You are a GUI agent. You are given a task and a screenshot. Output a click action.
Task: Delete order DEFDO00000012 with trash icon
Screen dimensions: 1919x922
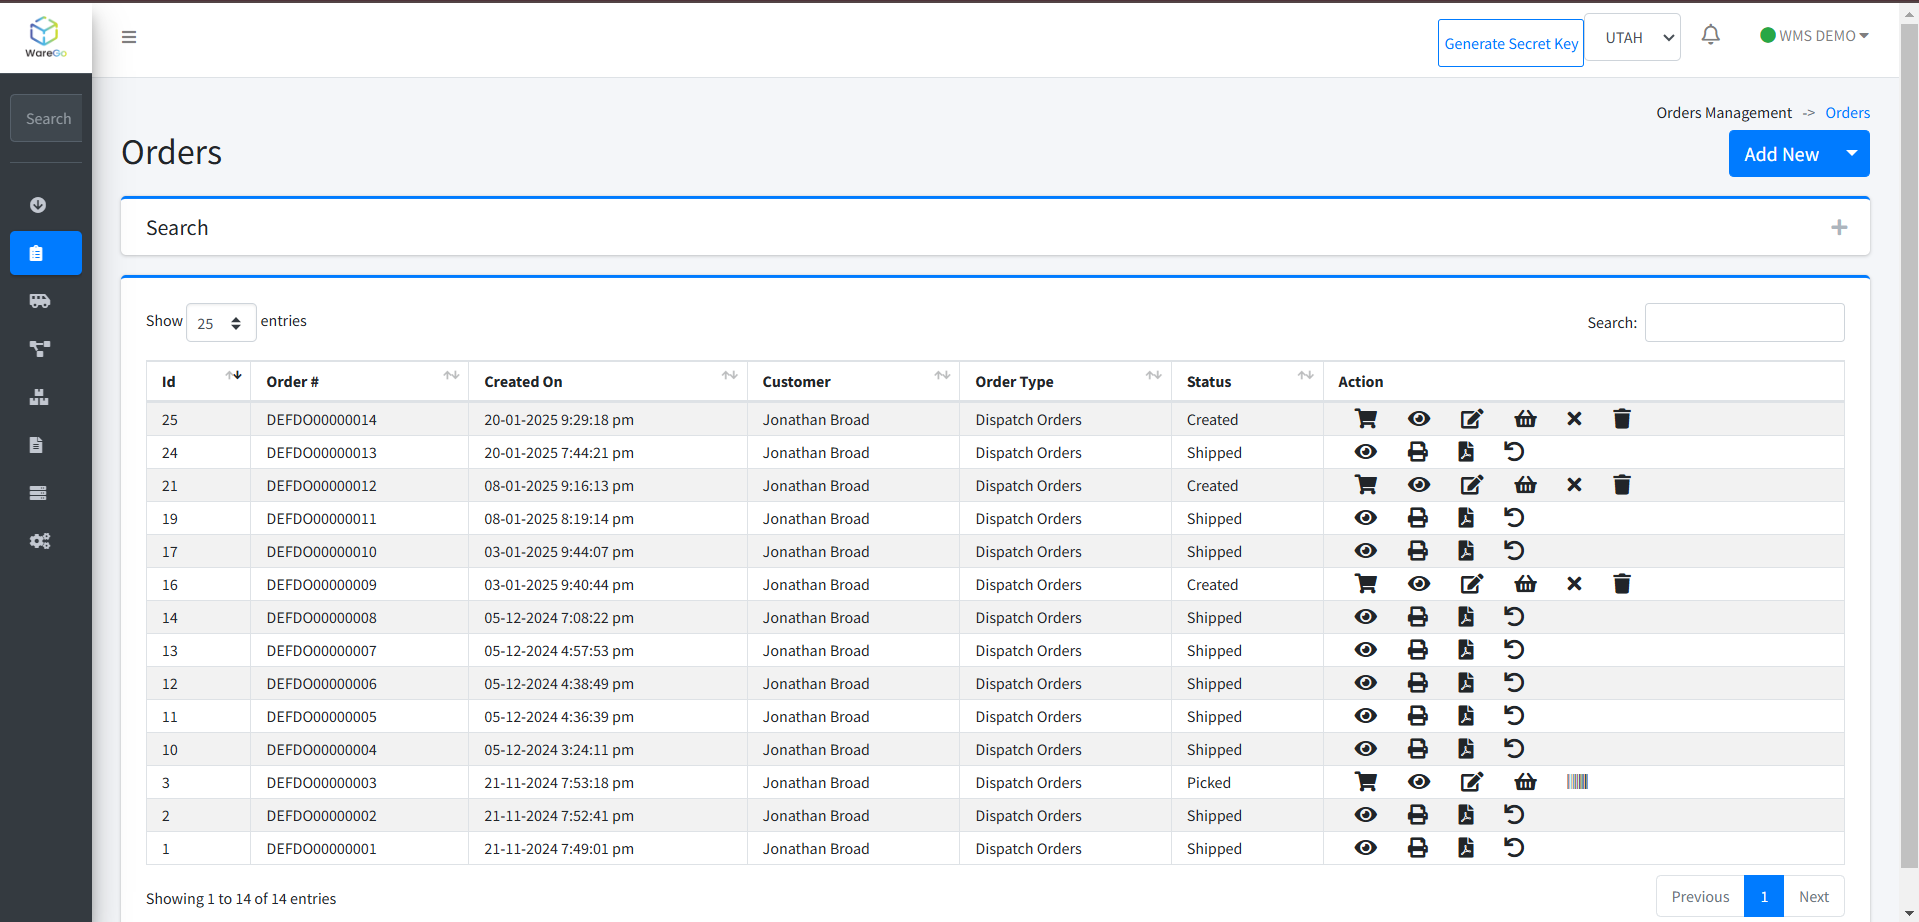pos(1622,485)
